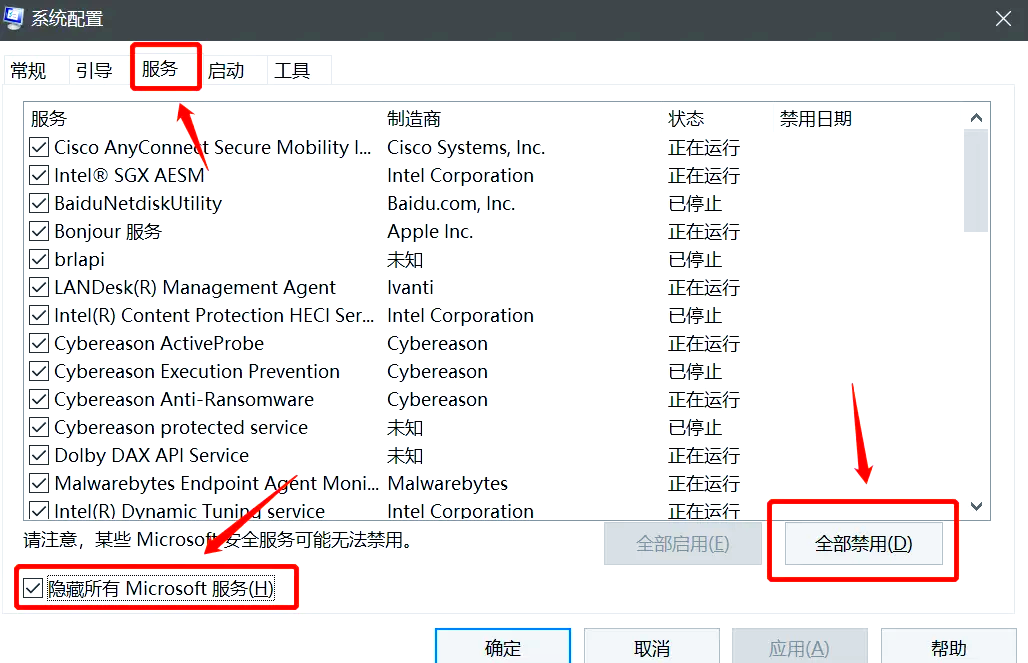The image size is (1028, 663).
Task: Uncheck LANDesk(R) Management Agent
Action: (x=39, y=287)
